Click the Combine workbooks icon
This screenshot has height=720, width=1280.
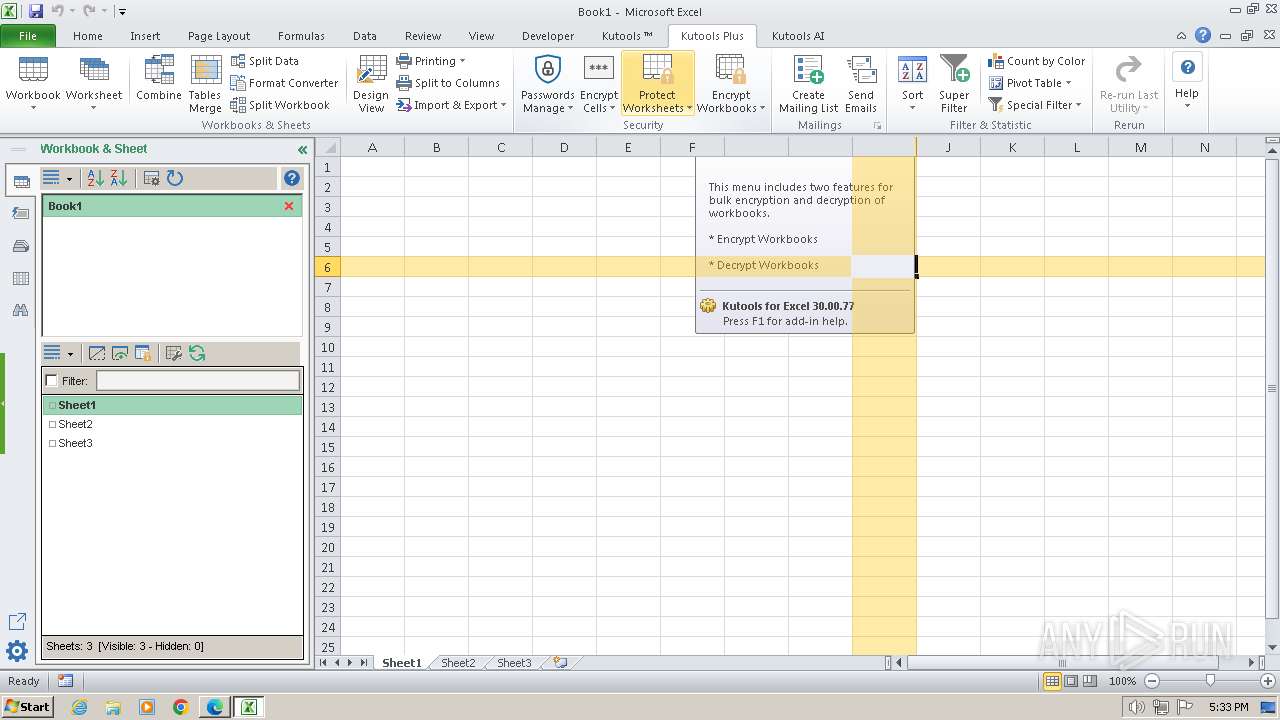pos(159,80)
